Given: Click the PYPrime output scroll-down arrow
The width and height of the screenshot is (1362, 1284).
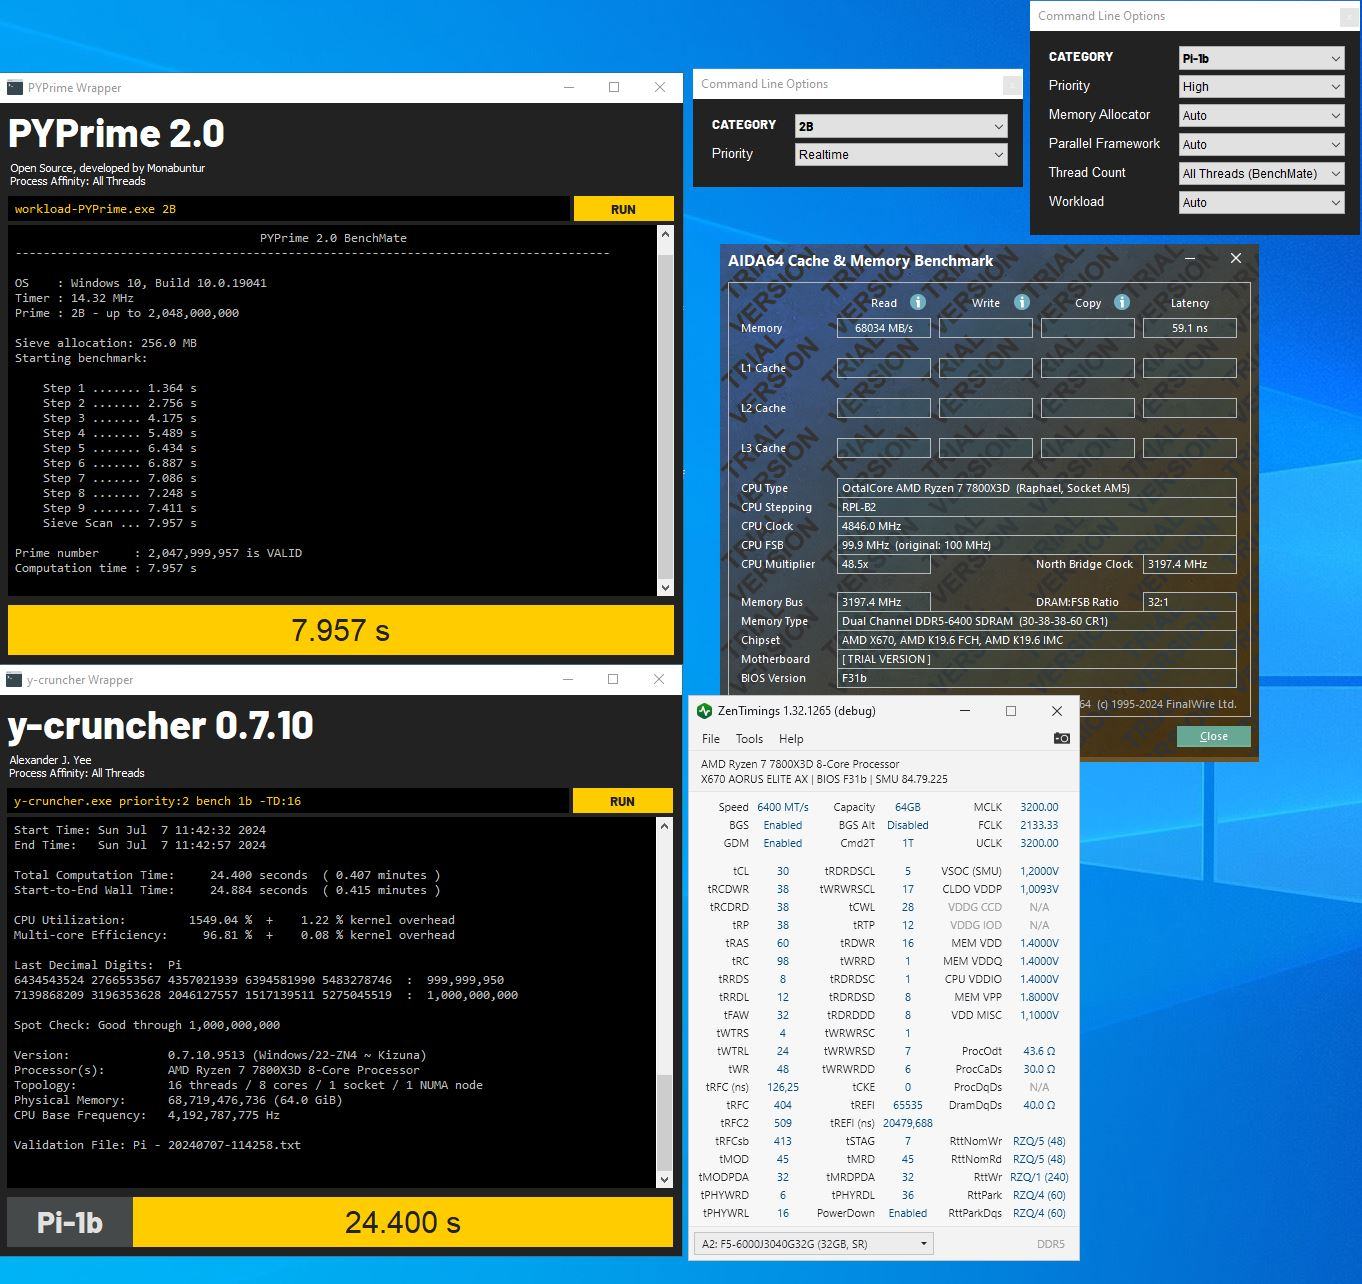Looking at the screenshot, I should point(665,588).
